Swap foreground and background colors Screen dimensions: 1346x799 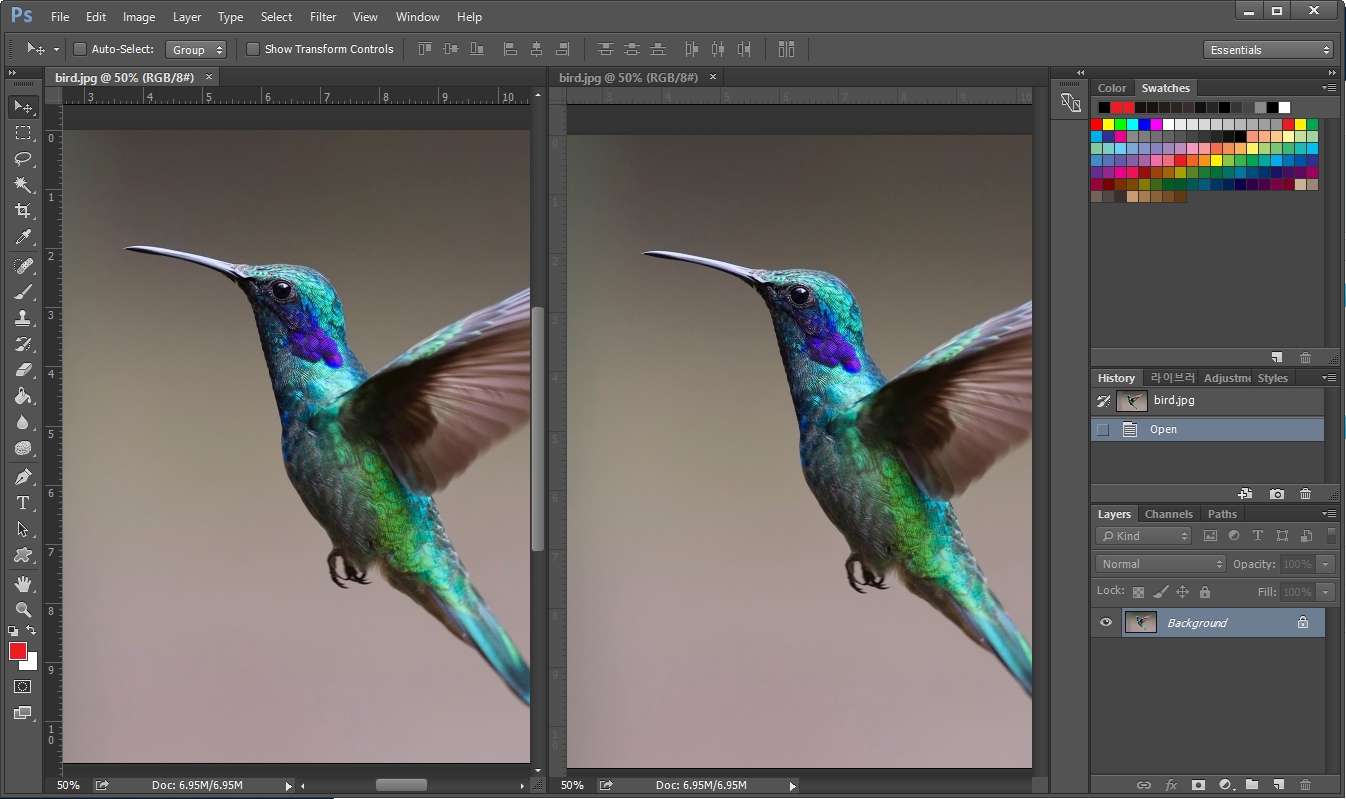[31, 631]
